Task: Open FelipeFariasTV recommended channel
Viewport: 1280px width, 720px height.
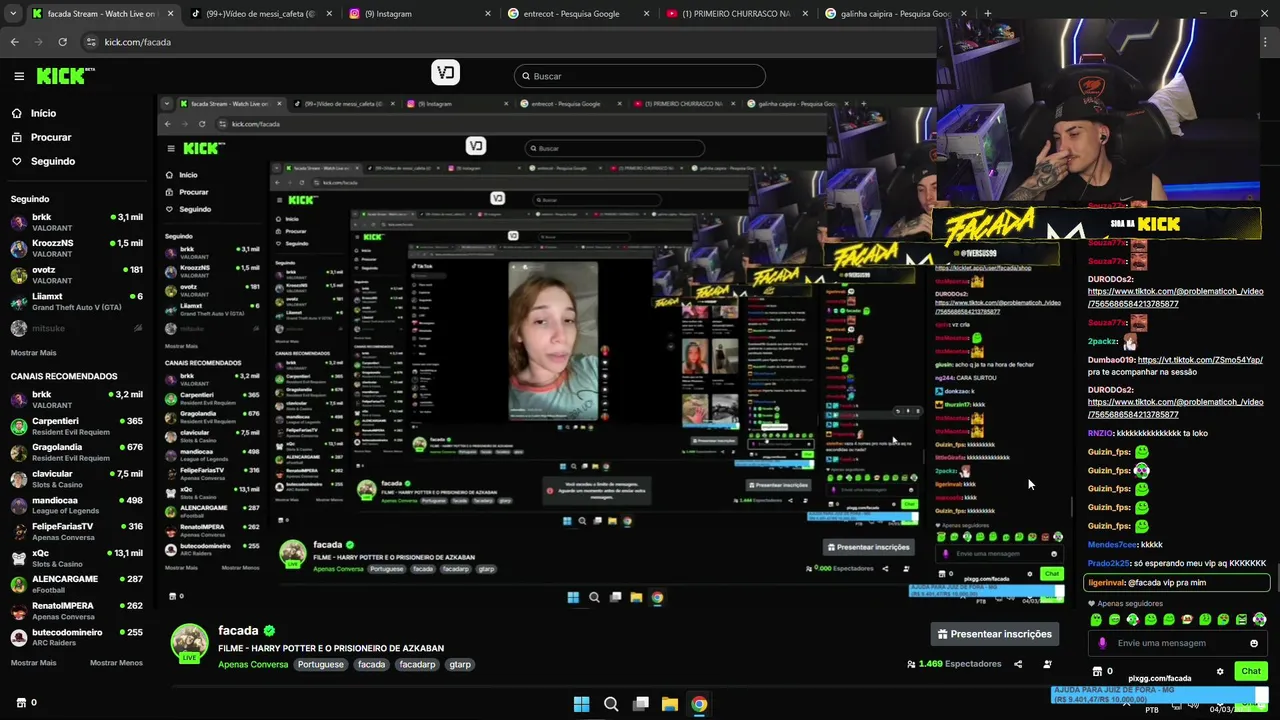Action: pos(77,531)
